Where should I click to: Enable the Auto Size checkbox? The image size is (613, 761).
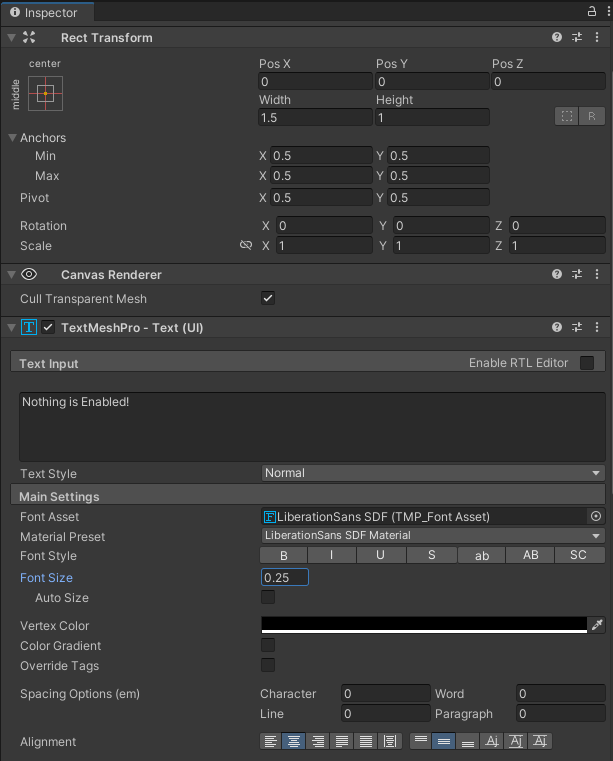pyautogui.click(x=268, y=597)
